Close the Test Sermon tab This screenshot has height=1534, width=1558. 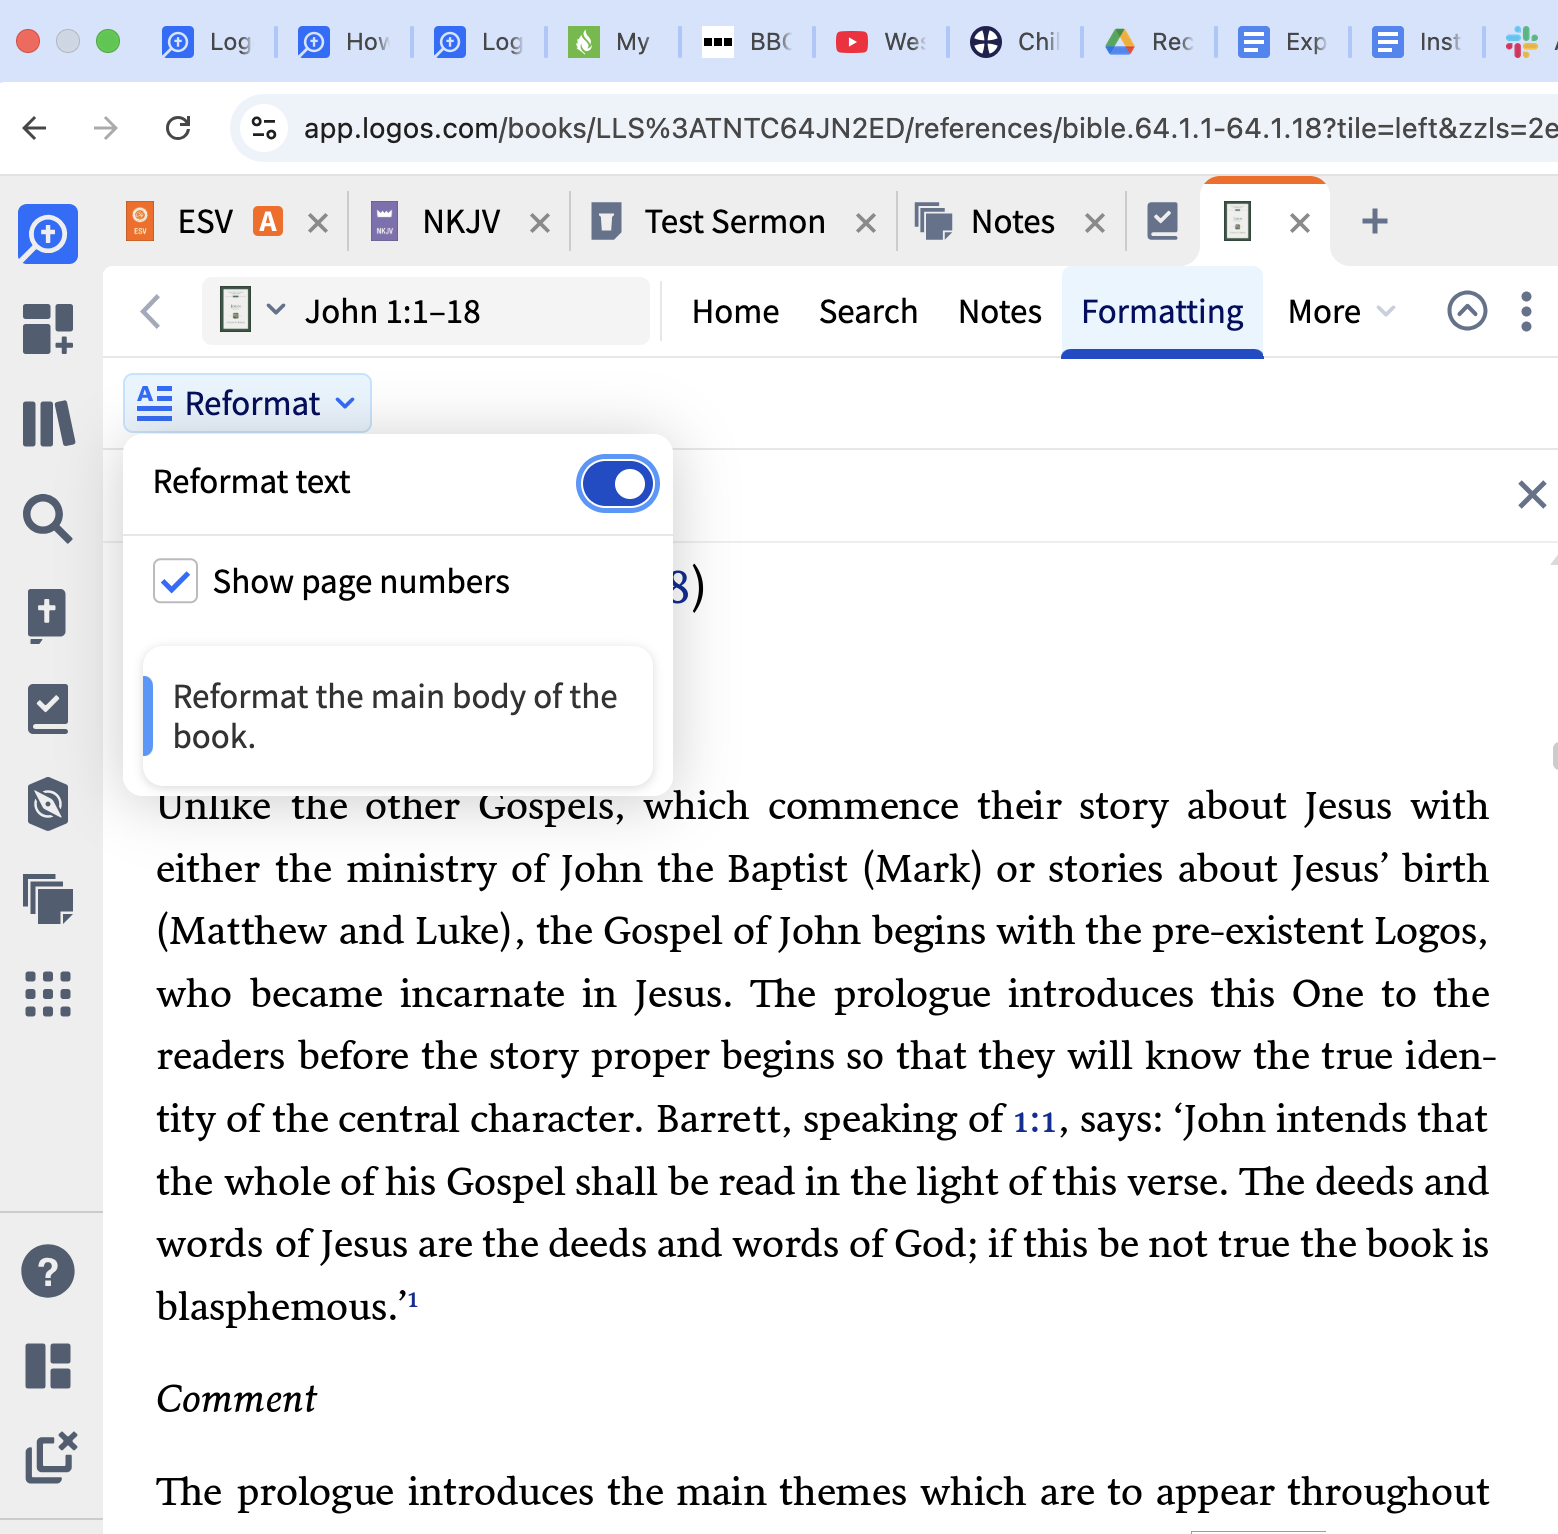(x=866, y=223)
